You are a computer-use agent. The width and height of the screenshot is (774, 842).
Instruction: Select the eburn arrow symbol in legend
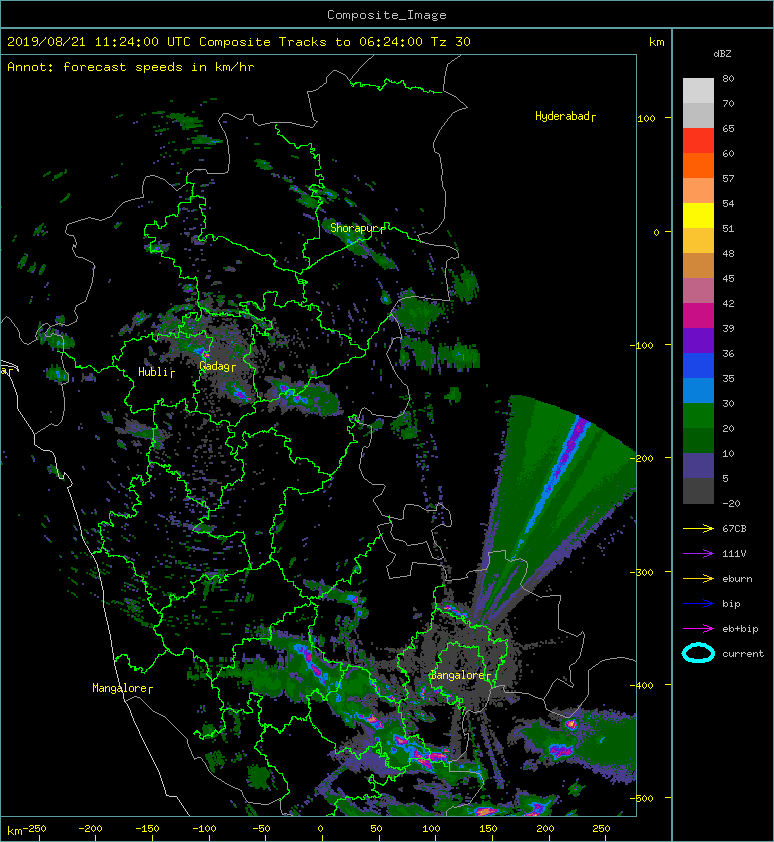[698, 578]
